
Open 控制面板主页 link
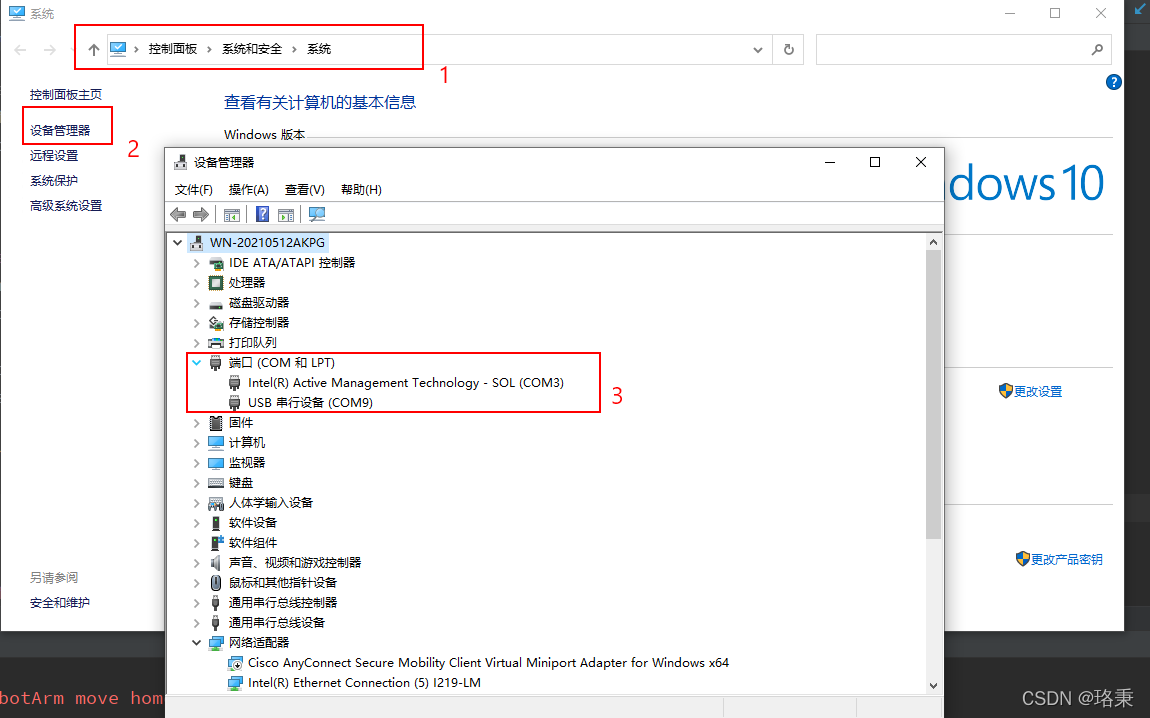66,95
